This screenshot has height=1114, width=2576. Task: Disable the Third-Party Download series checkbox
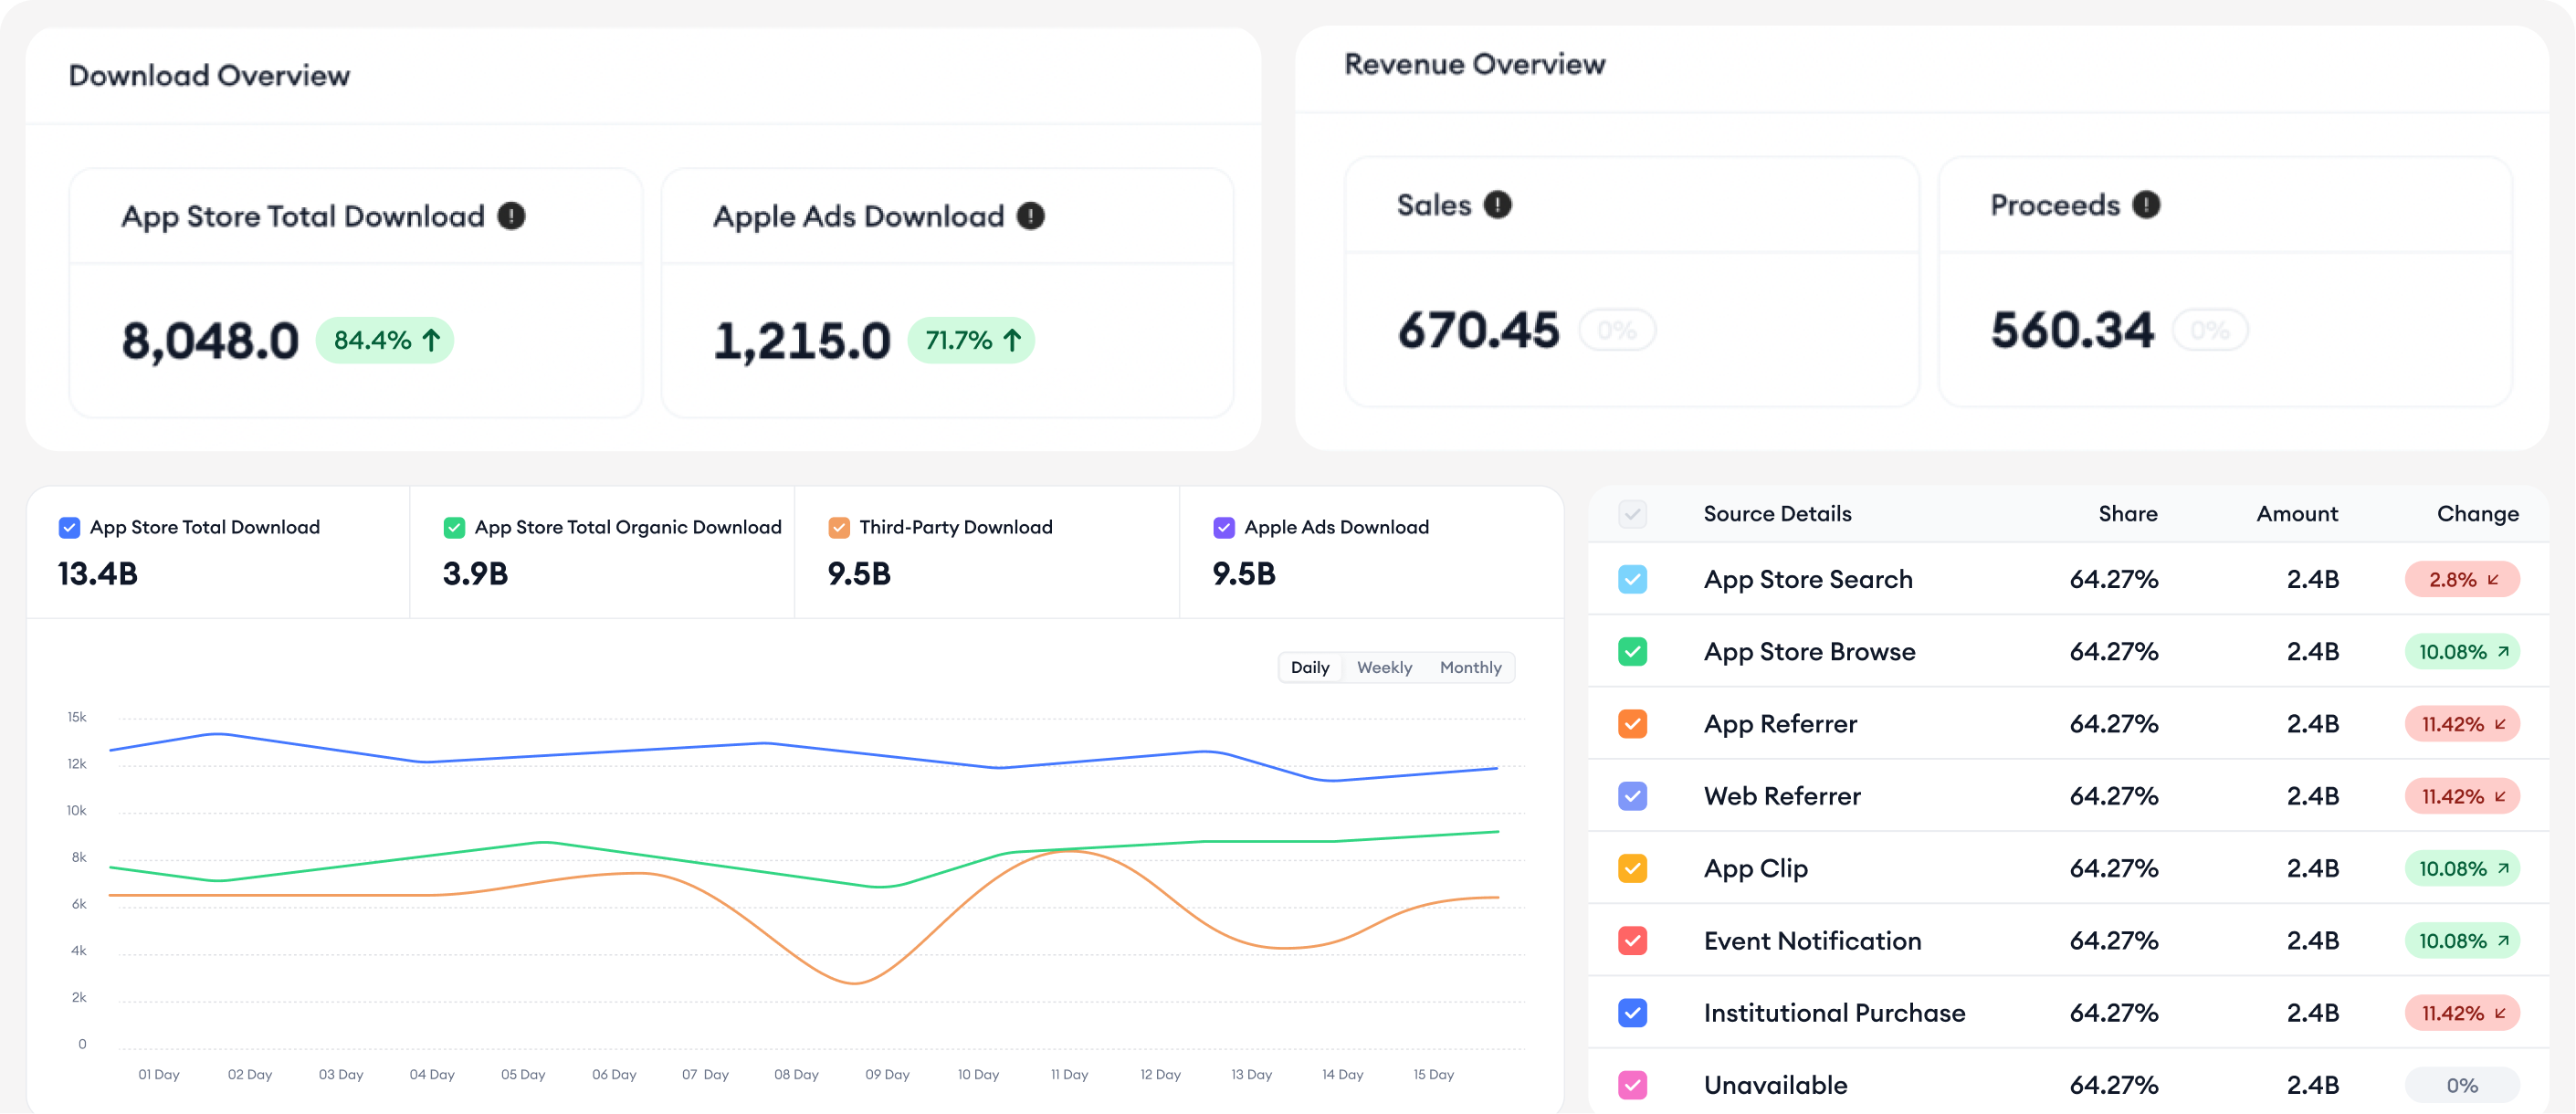click(x=839, y=526)
